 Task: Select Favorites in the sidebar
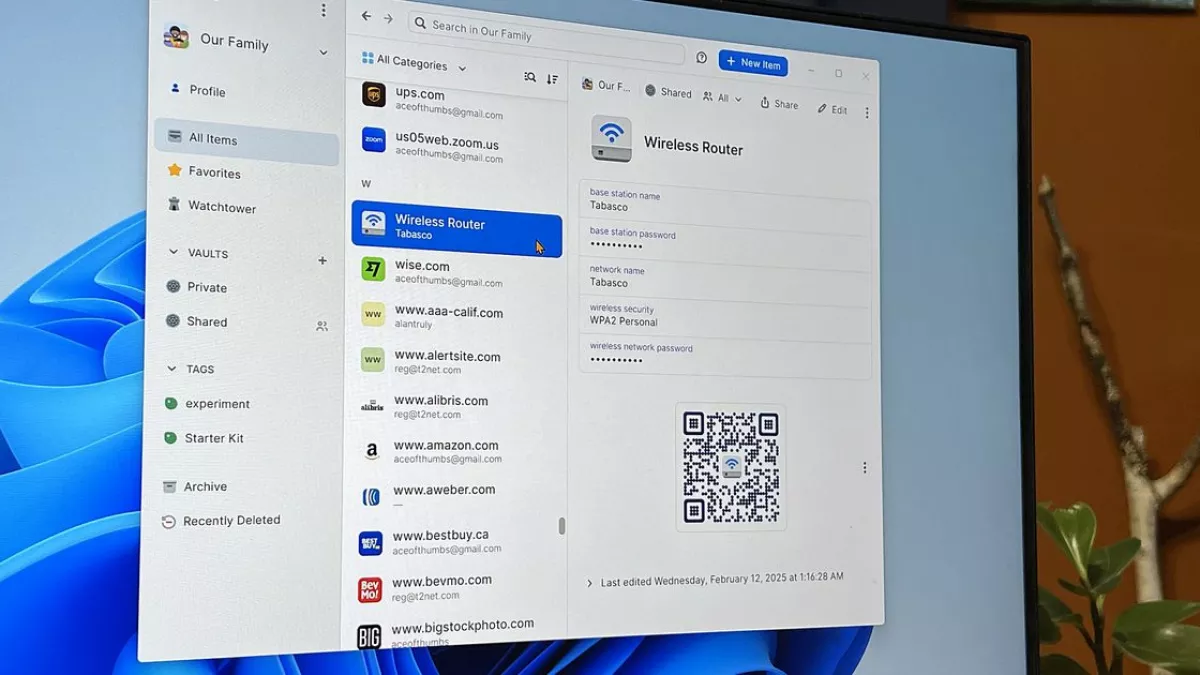click(214, 173)
